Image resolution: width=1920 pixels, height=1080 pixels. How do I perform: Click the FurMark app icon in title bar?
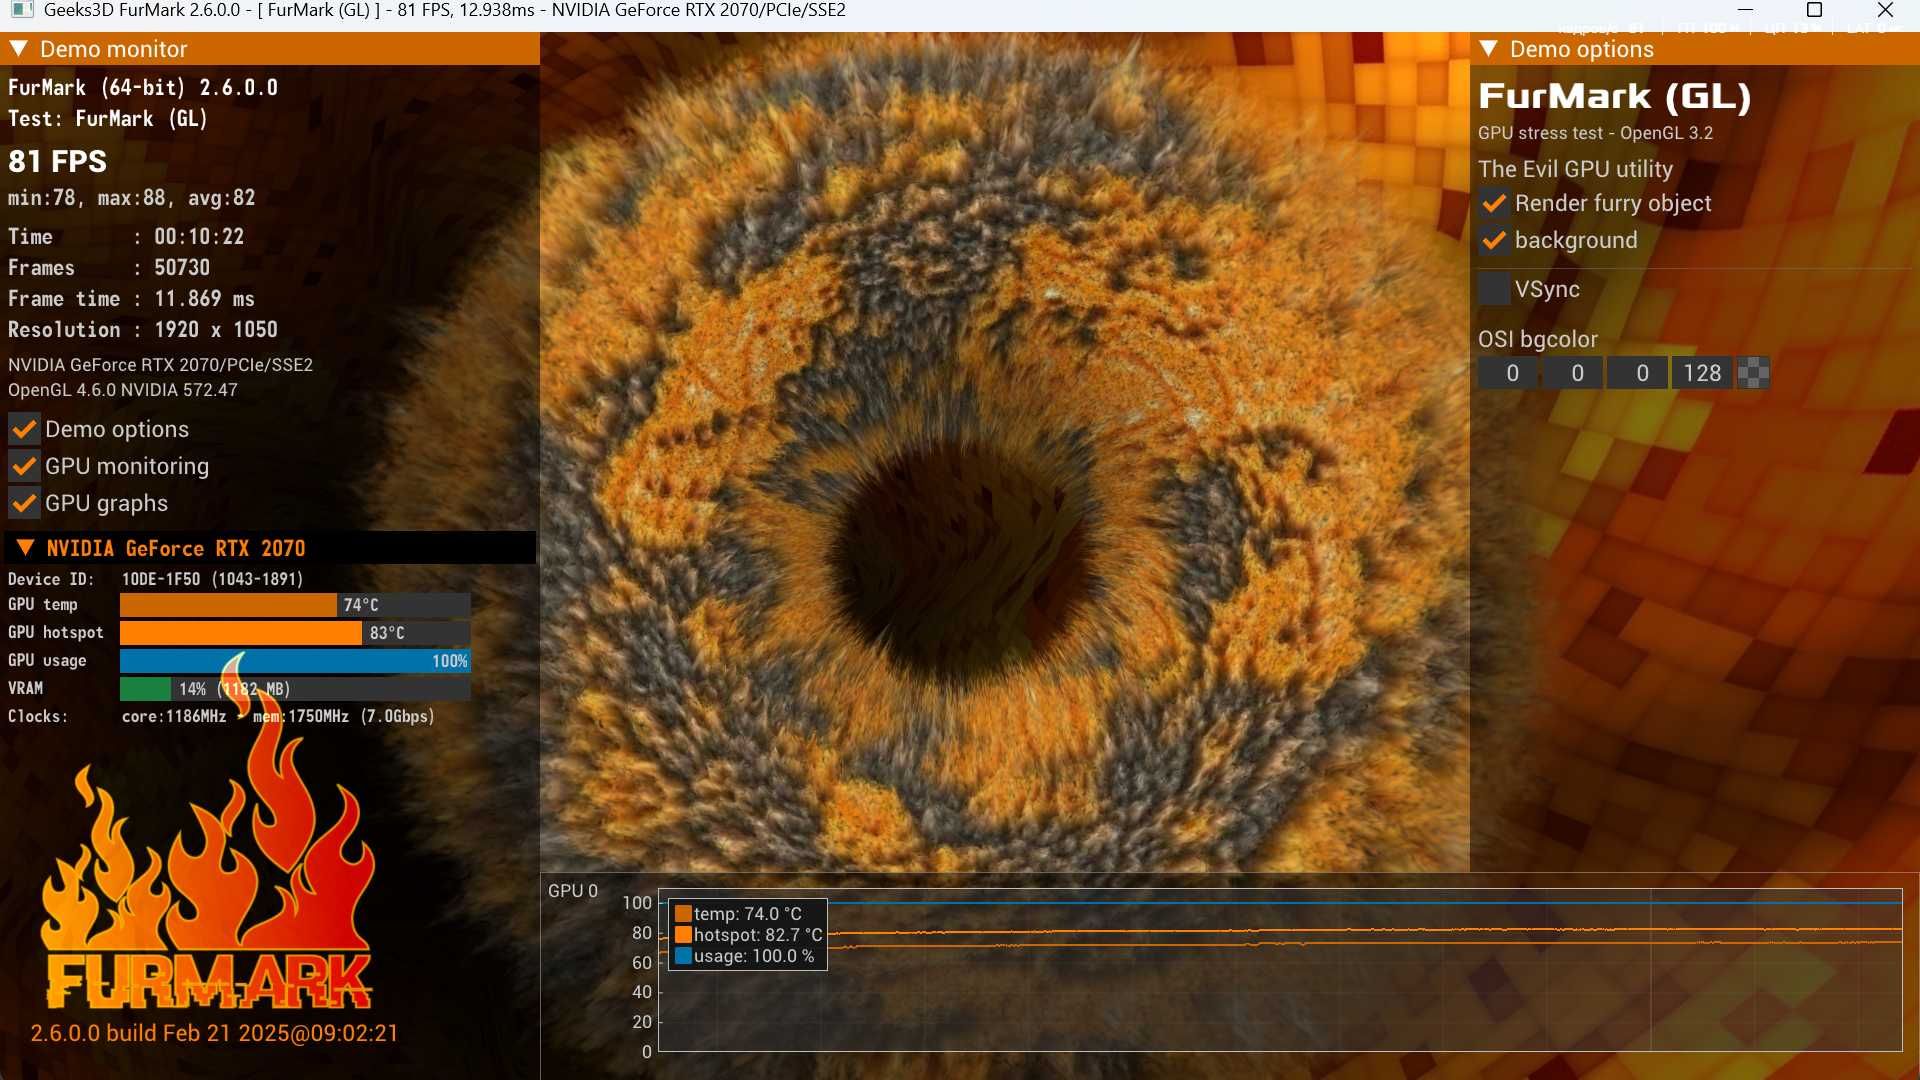22,10
